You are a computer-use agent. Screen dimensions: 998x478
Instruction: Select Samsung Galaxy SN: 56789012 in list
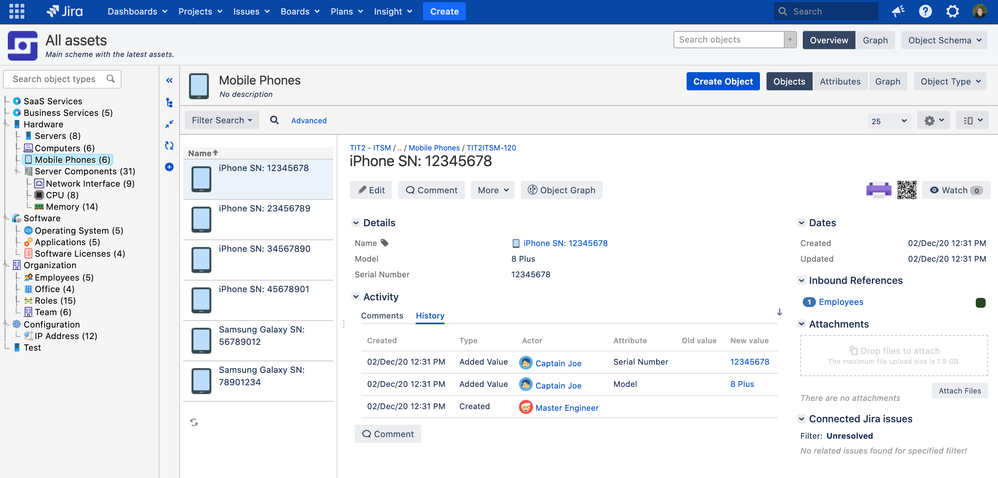click(258, 341)
